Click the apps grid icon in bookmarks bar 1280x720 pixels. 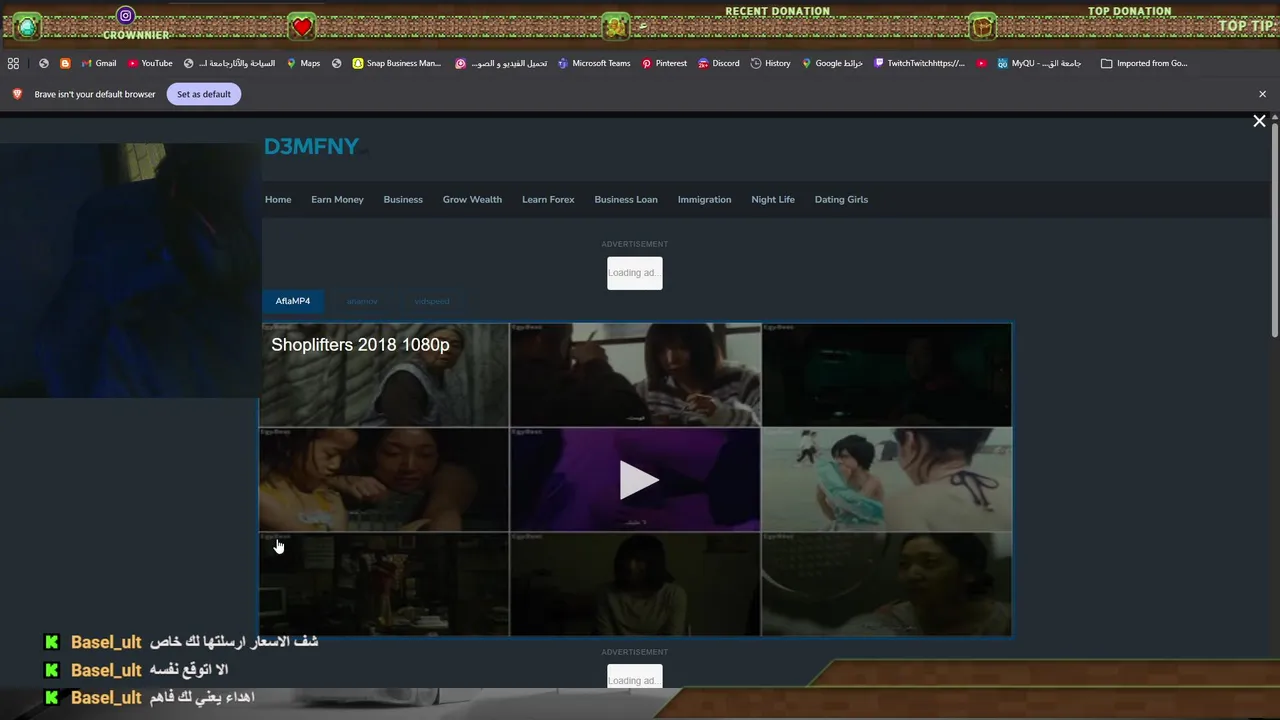(13, 63)
